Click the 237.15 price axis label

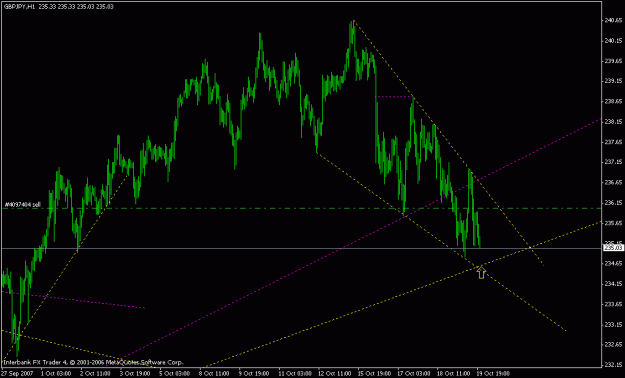[614, 162]
